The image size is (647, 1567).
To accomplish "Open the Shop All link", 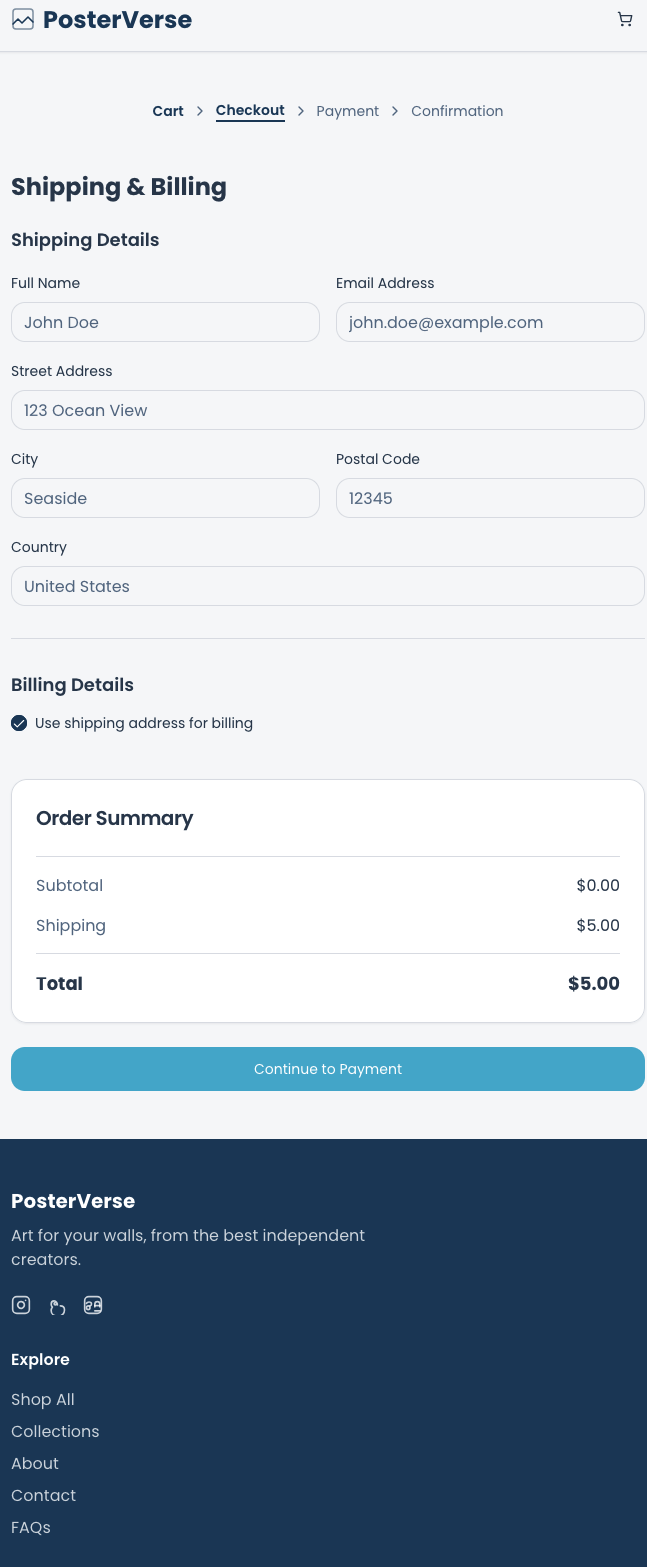I will coord(42,1399).
